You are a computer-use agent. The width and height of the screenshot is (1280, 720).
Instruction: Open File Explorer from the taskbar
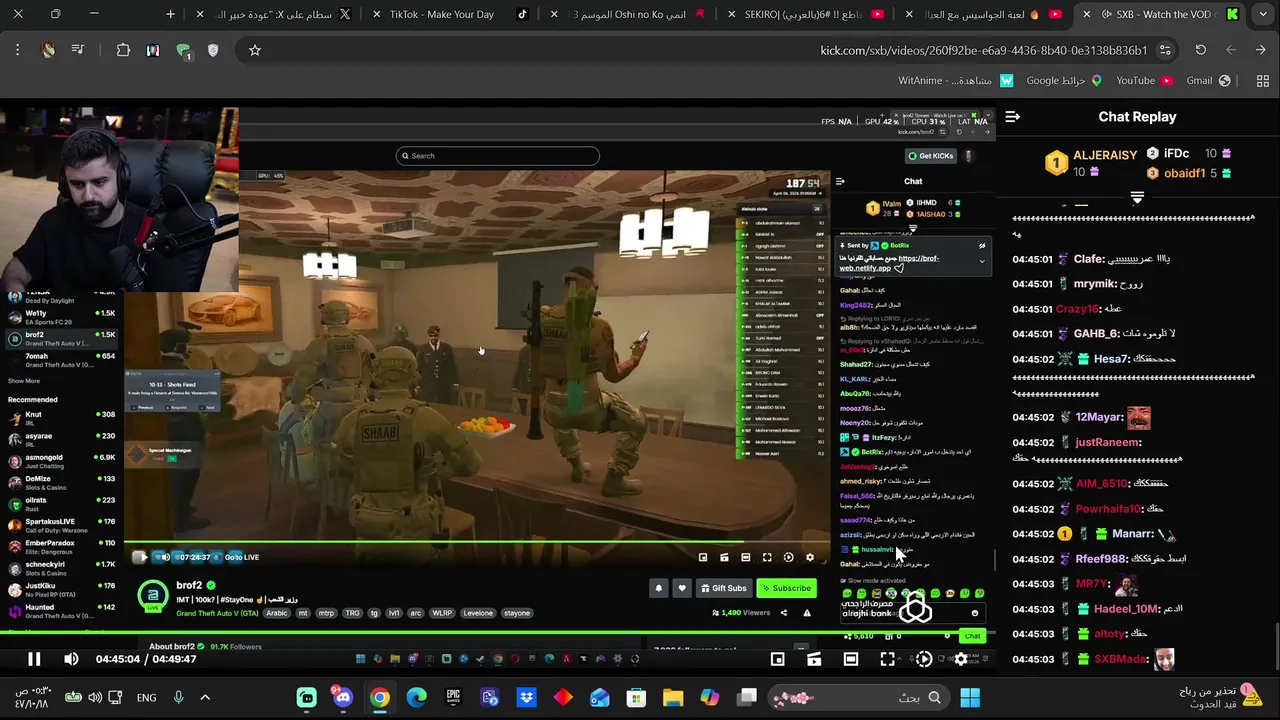pos(673,697)
